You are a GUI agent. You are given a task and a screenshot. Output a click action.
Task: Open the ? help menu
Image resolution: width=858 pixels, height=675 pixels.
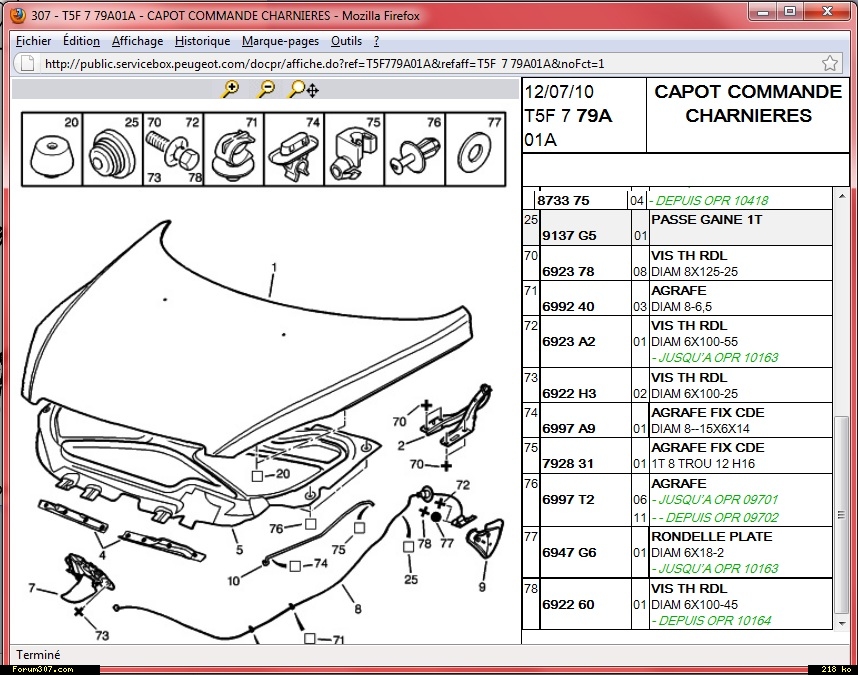pos(376,41)
